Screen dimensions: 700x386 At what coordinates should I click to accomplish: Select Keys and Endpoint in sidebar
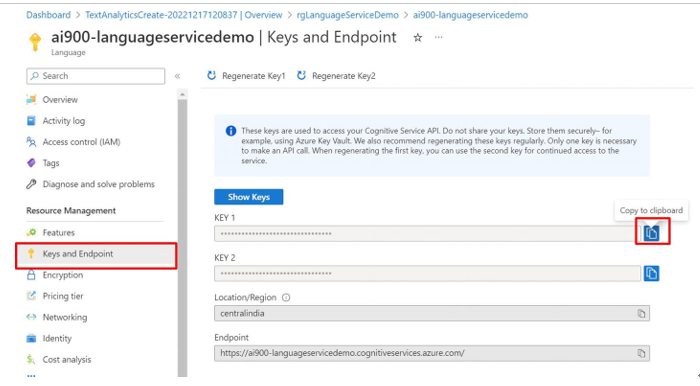(x=96, y=254)
